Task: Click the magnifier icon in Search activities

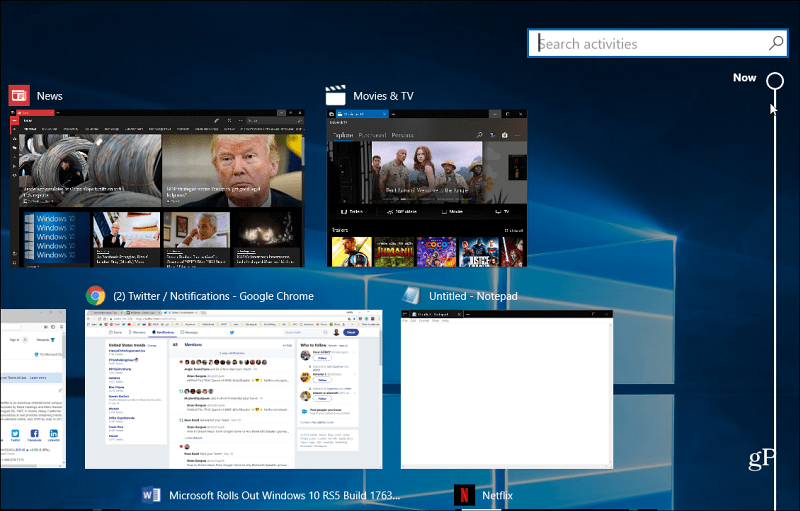Action: (776, 43)
